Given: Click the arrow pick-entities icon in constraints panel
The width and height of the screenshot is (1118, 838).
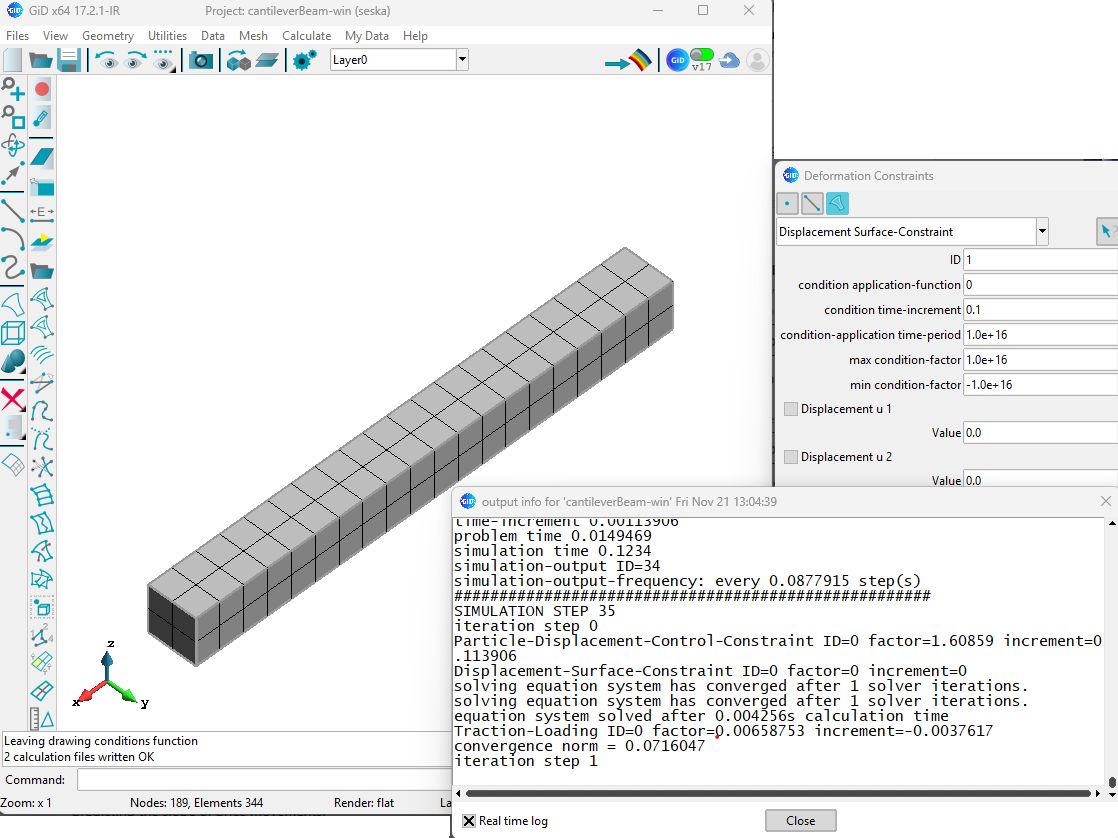Looking at the screenshot, I should coord(1107,232).
